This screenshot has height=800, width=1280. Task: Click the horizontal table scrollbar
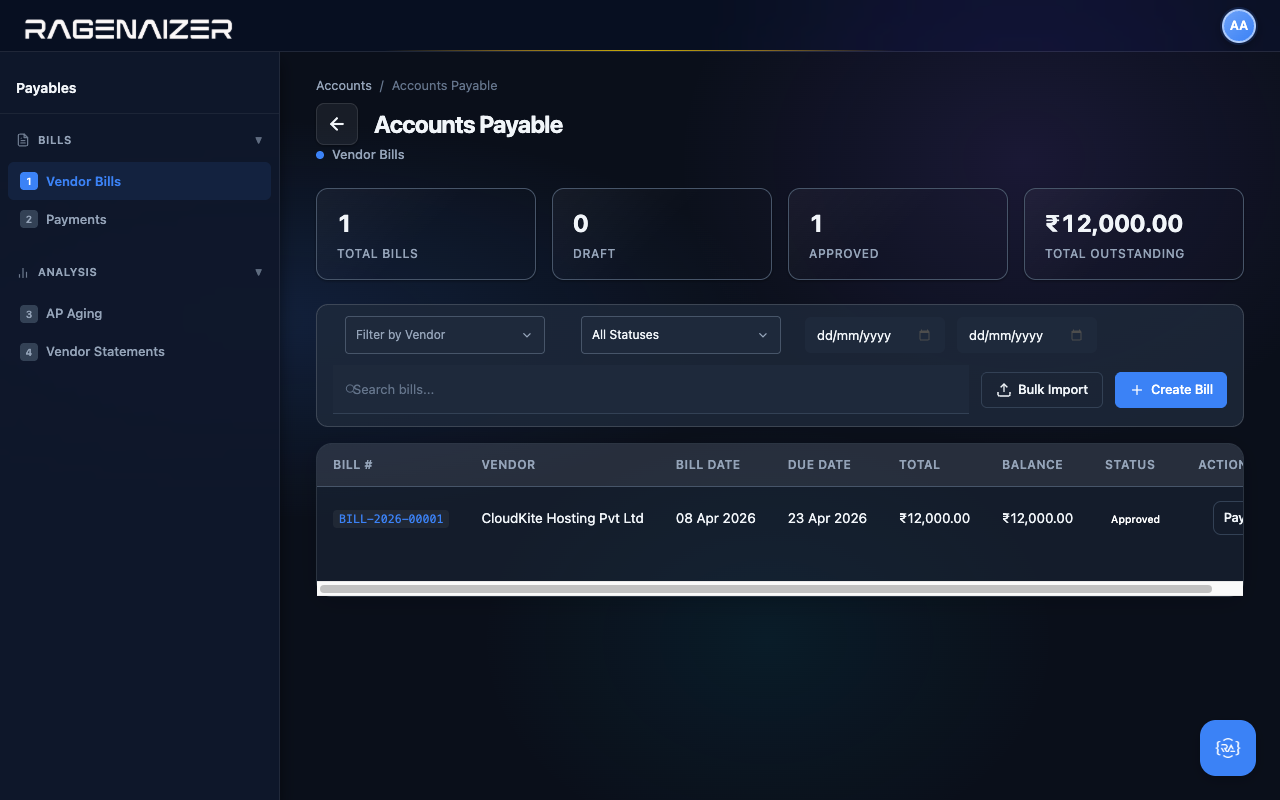click(765, 589)
